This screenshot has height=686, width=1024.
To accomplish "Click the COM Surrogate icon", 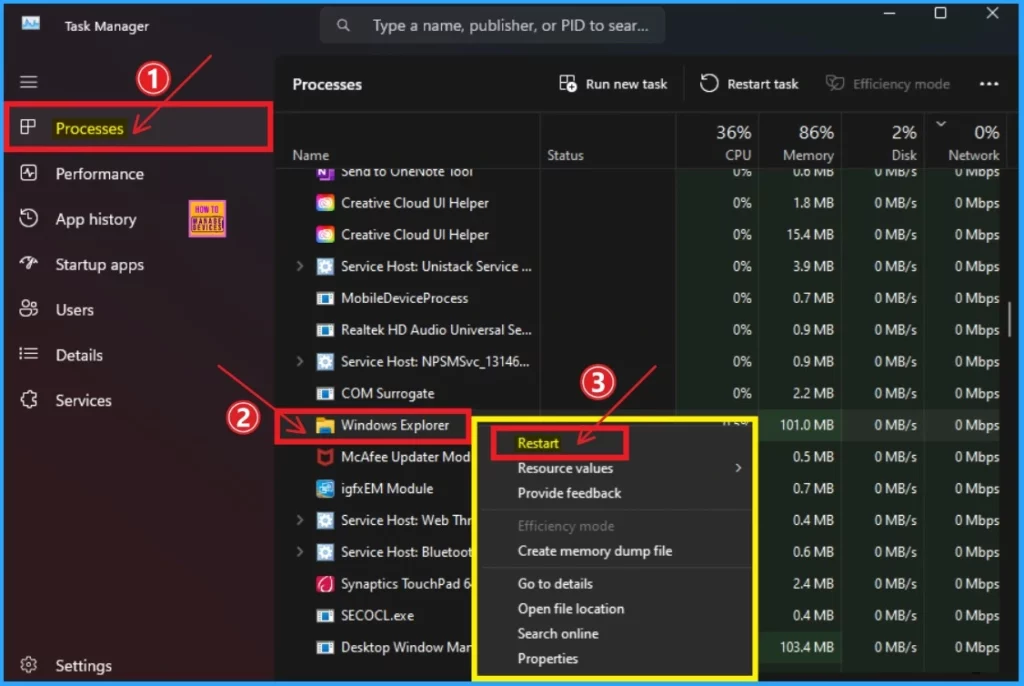I will coord(325,393).
